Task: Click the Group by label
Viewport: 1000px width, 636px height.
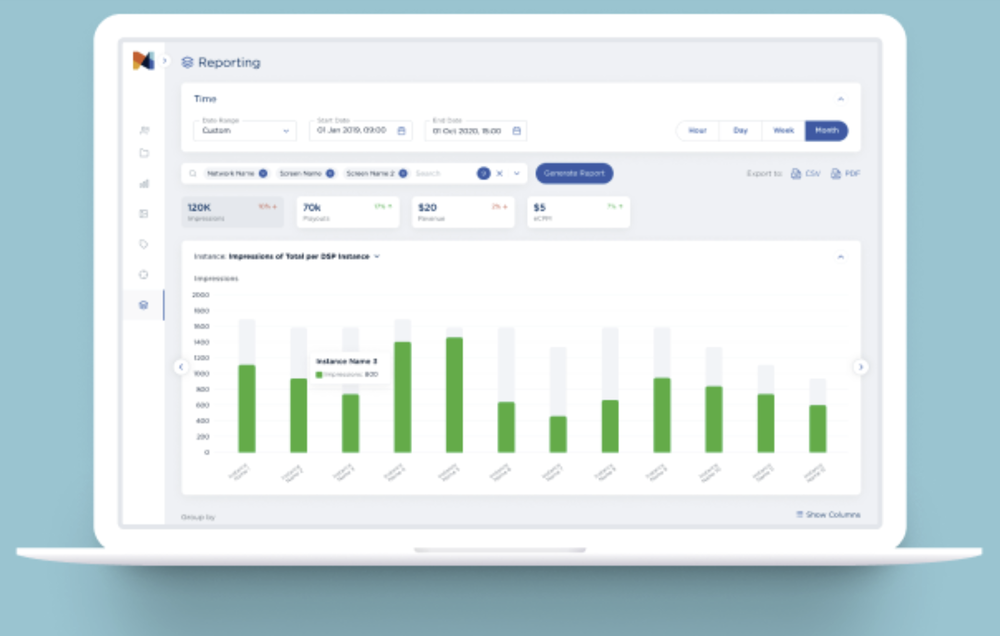Action: pyautogui.click(x=198, y=517)
